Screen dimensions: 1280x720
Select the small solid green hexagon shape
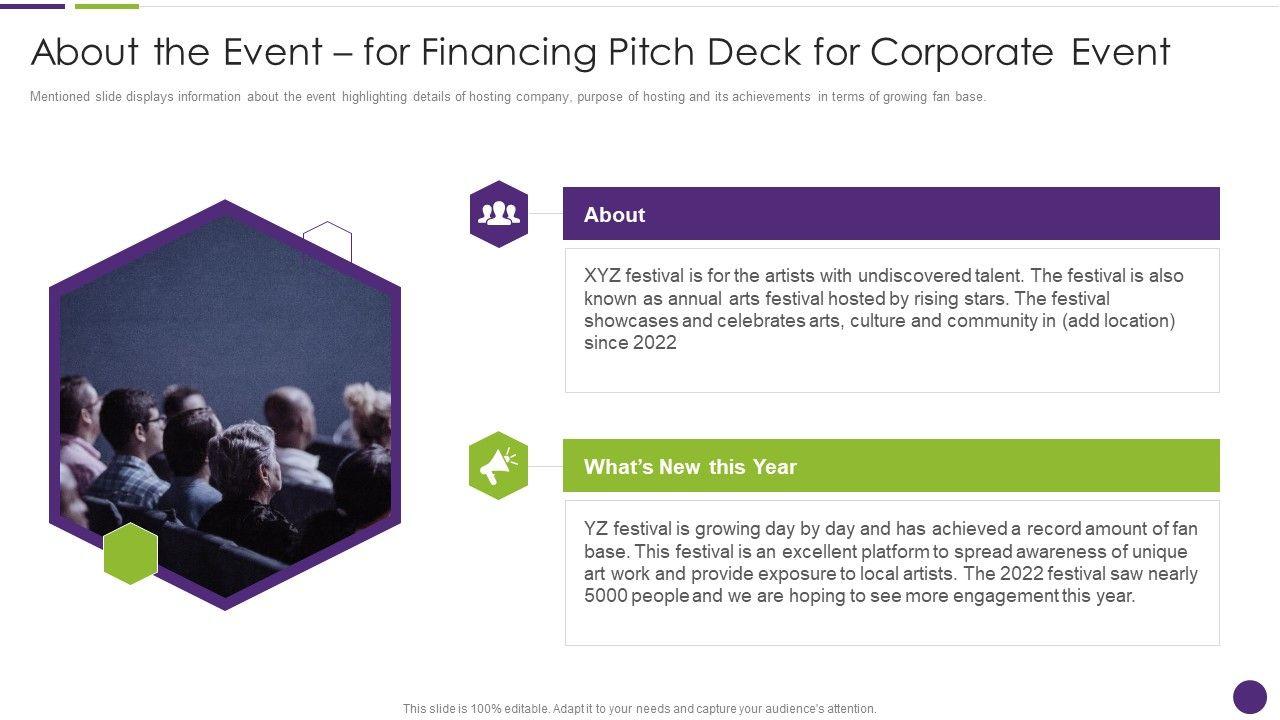pos(130,553)
